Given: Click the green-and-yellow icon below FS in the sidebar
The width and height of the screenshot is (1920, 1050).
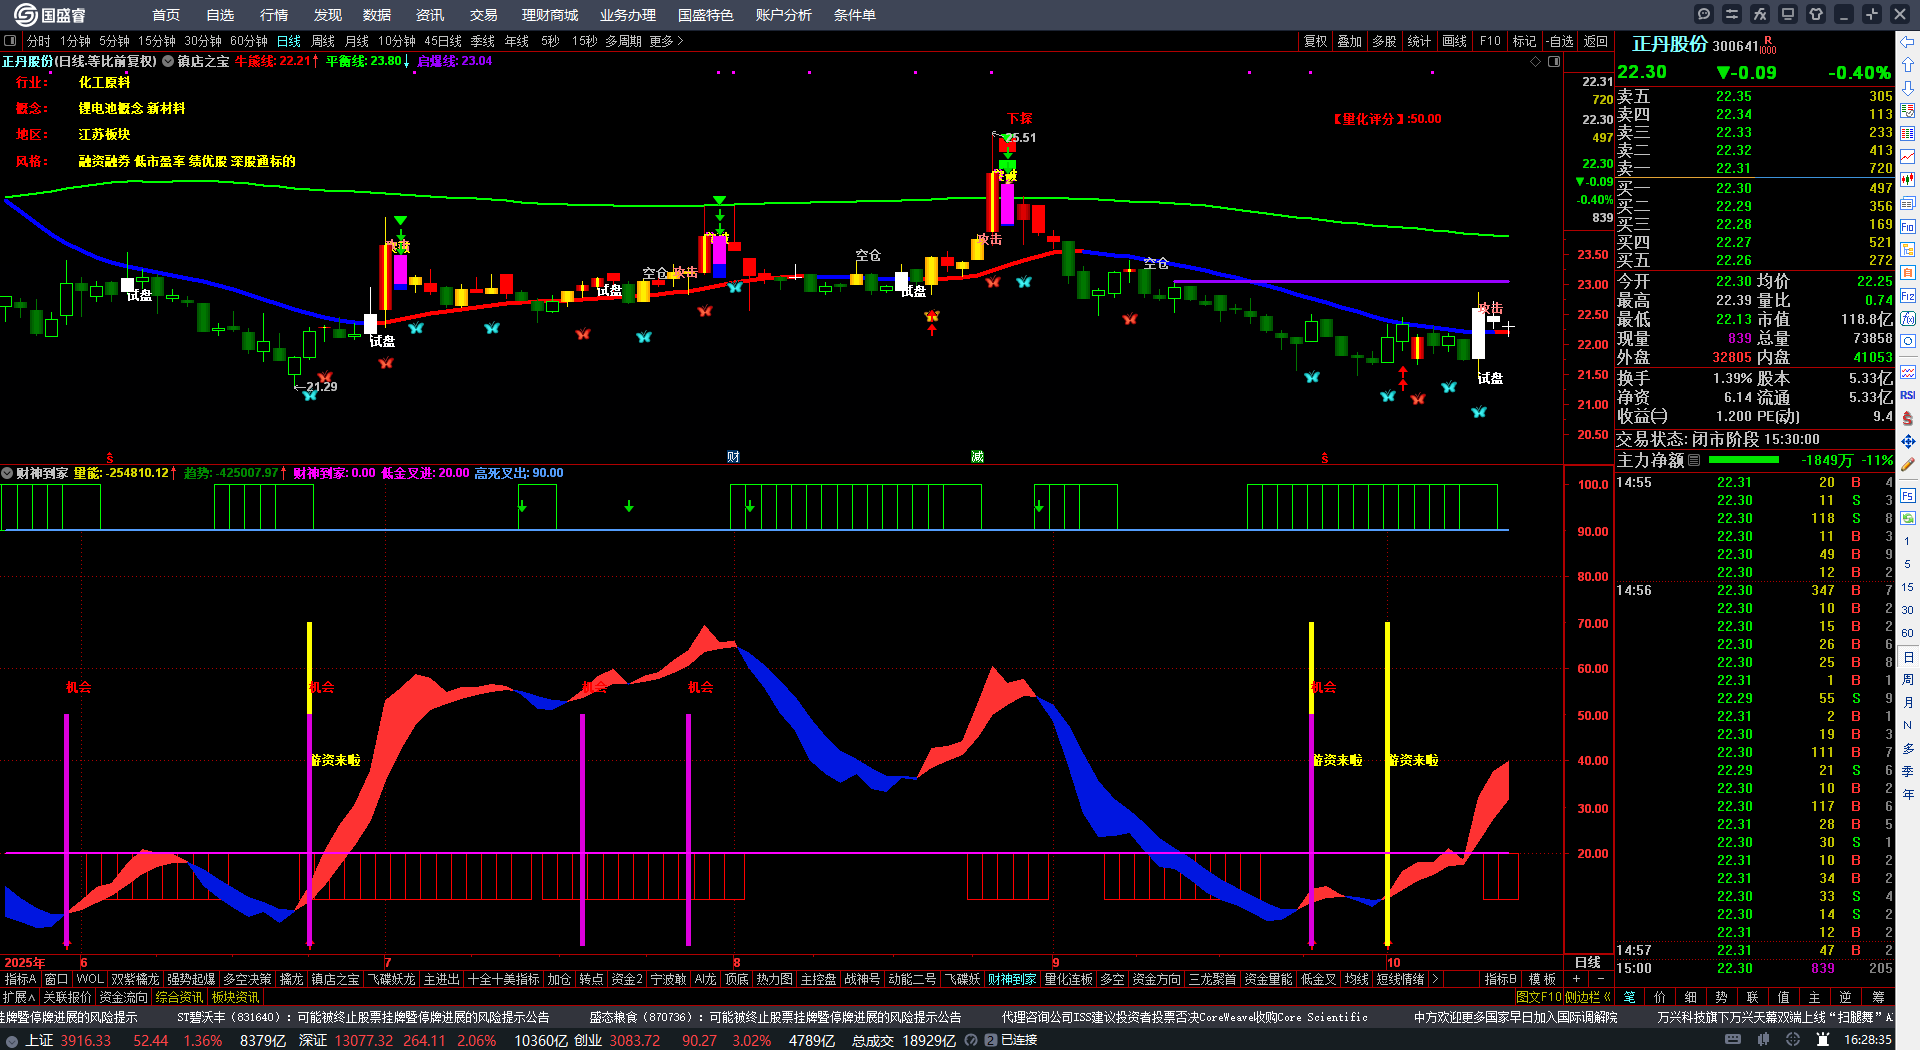Looking at the screenshot, I should click(x=1908, y=518).
